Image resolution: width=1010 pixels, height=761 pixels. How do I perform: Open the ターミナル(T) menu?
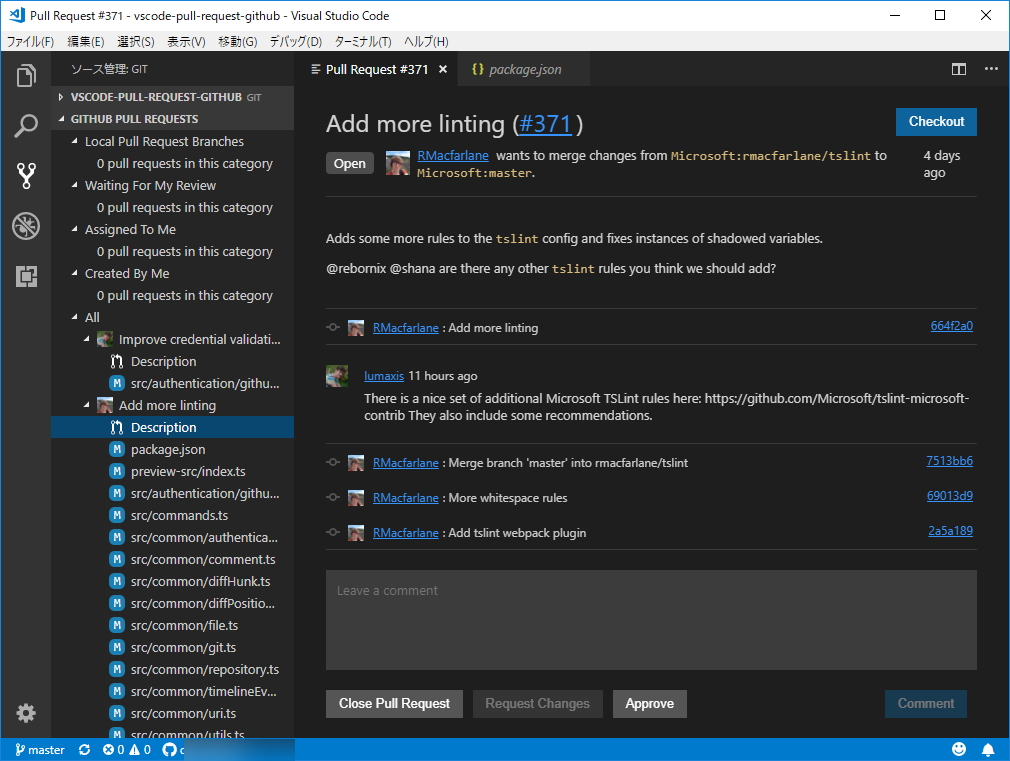click(363, 41)
